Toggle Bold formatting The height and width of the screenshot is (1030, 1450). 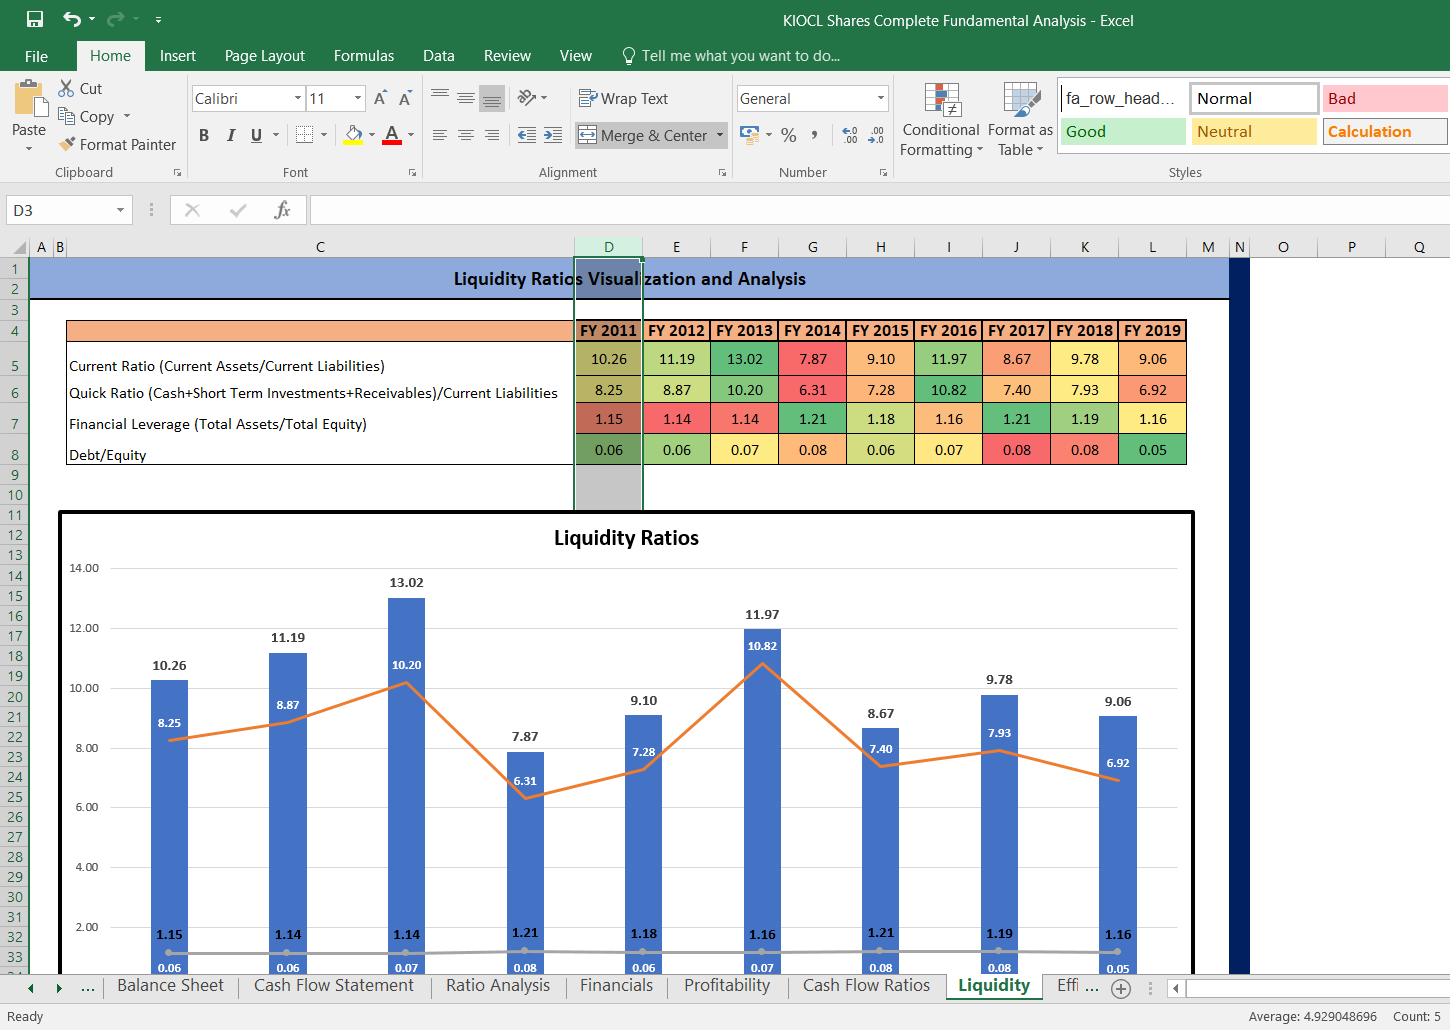click(204, 135)
